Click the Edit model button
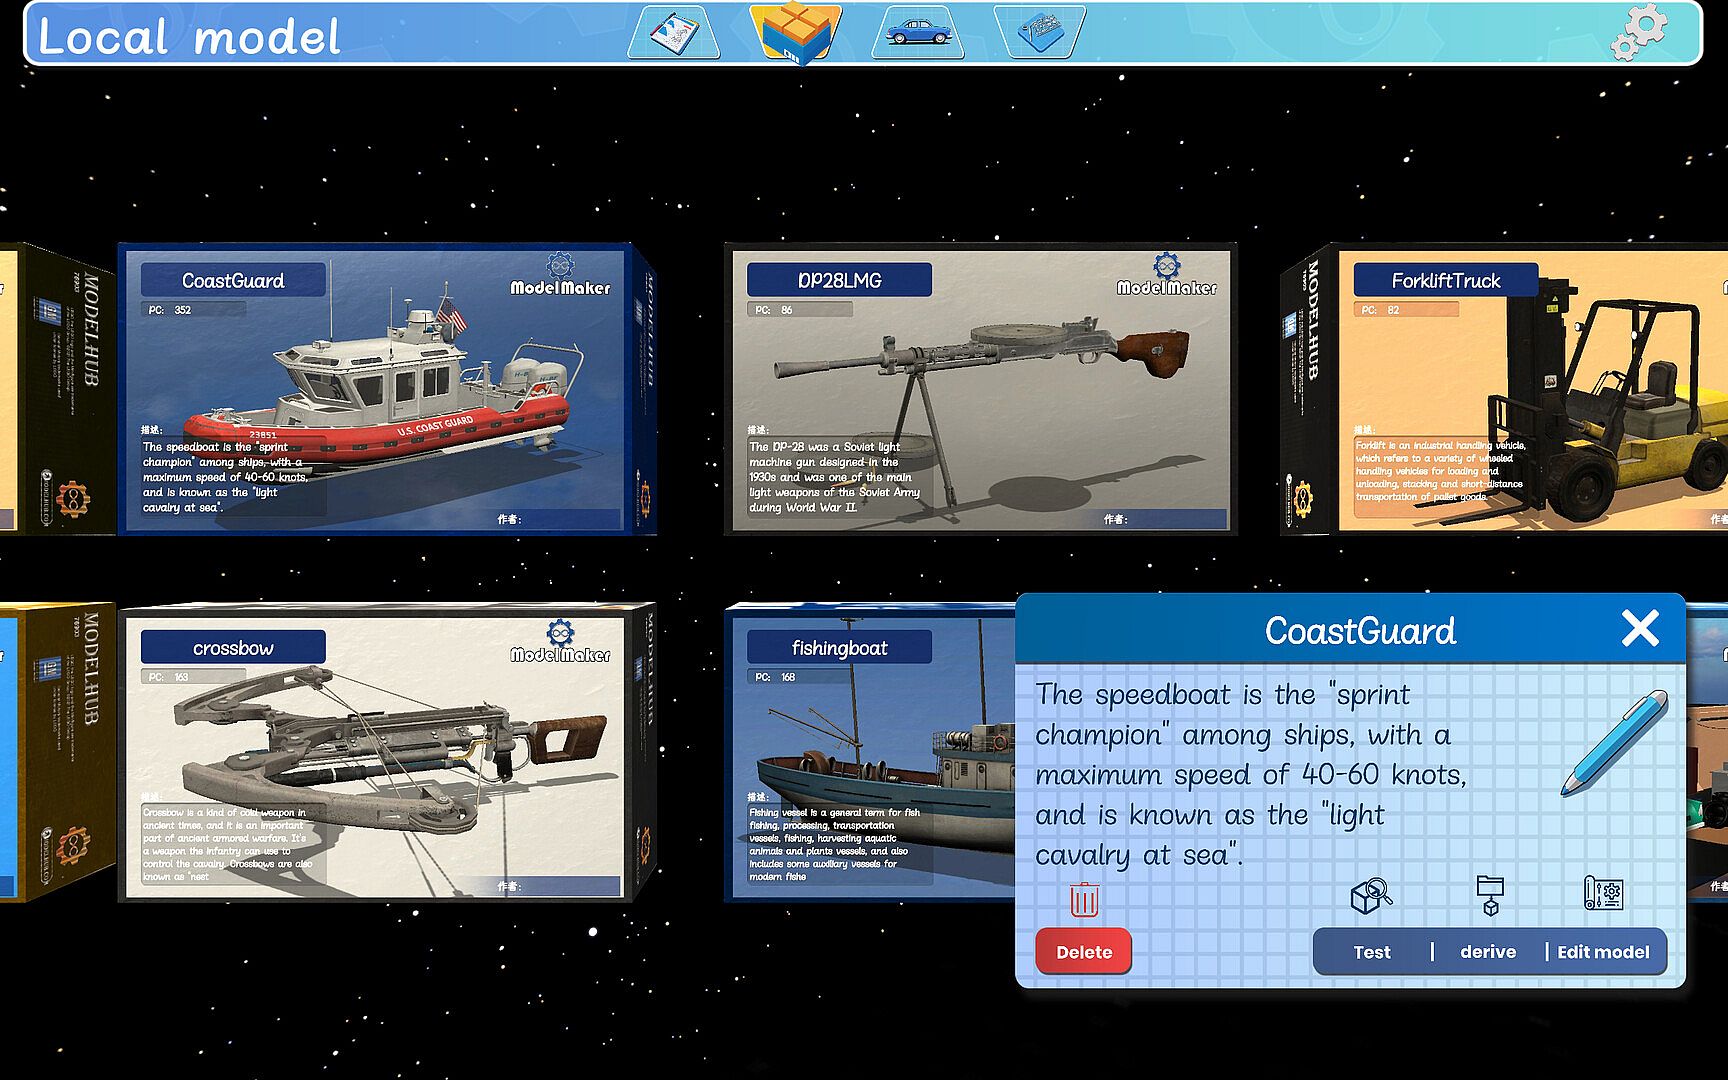1728x1080 pixels. [x=1603, y=952]
